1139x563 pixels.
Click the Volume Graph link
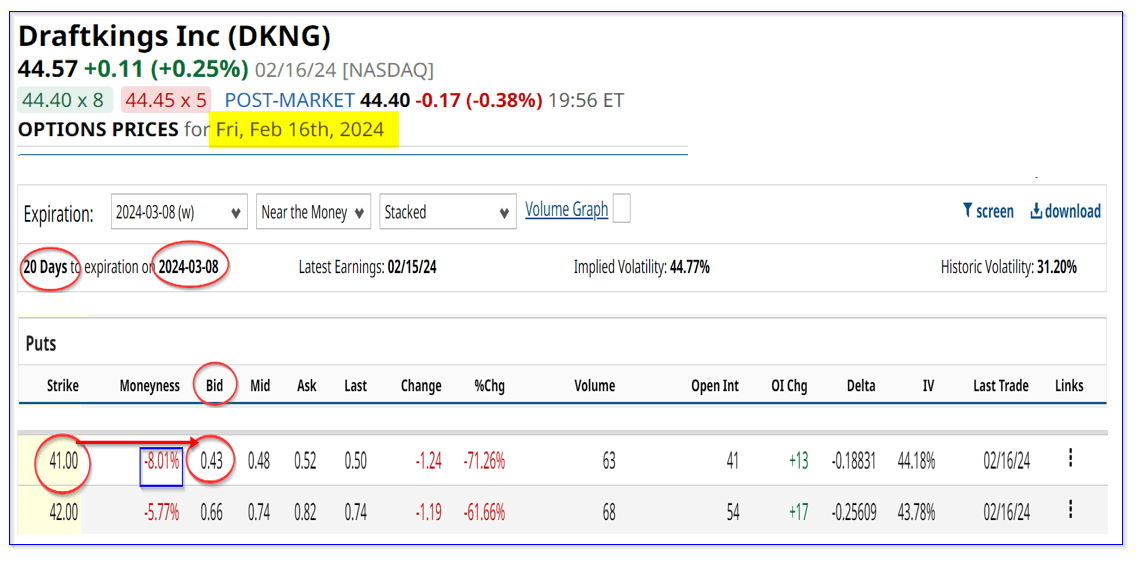[566, 210]
